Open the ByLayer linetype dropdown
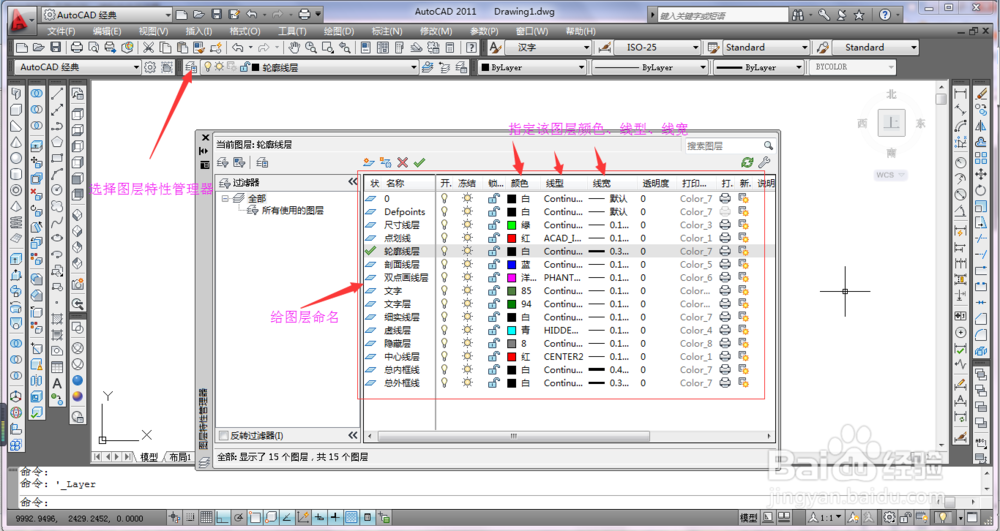This screenshot has width=1000, height=531. click(x=703, y=67)
